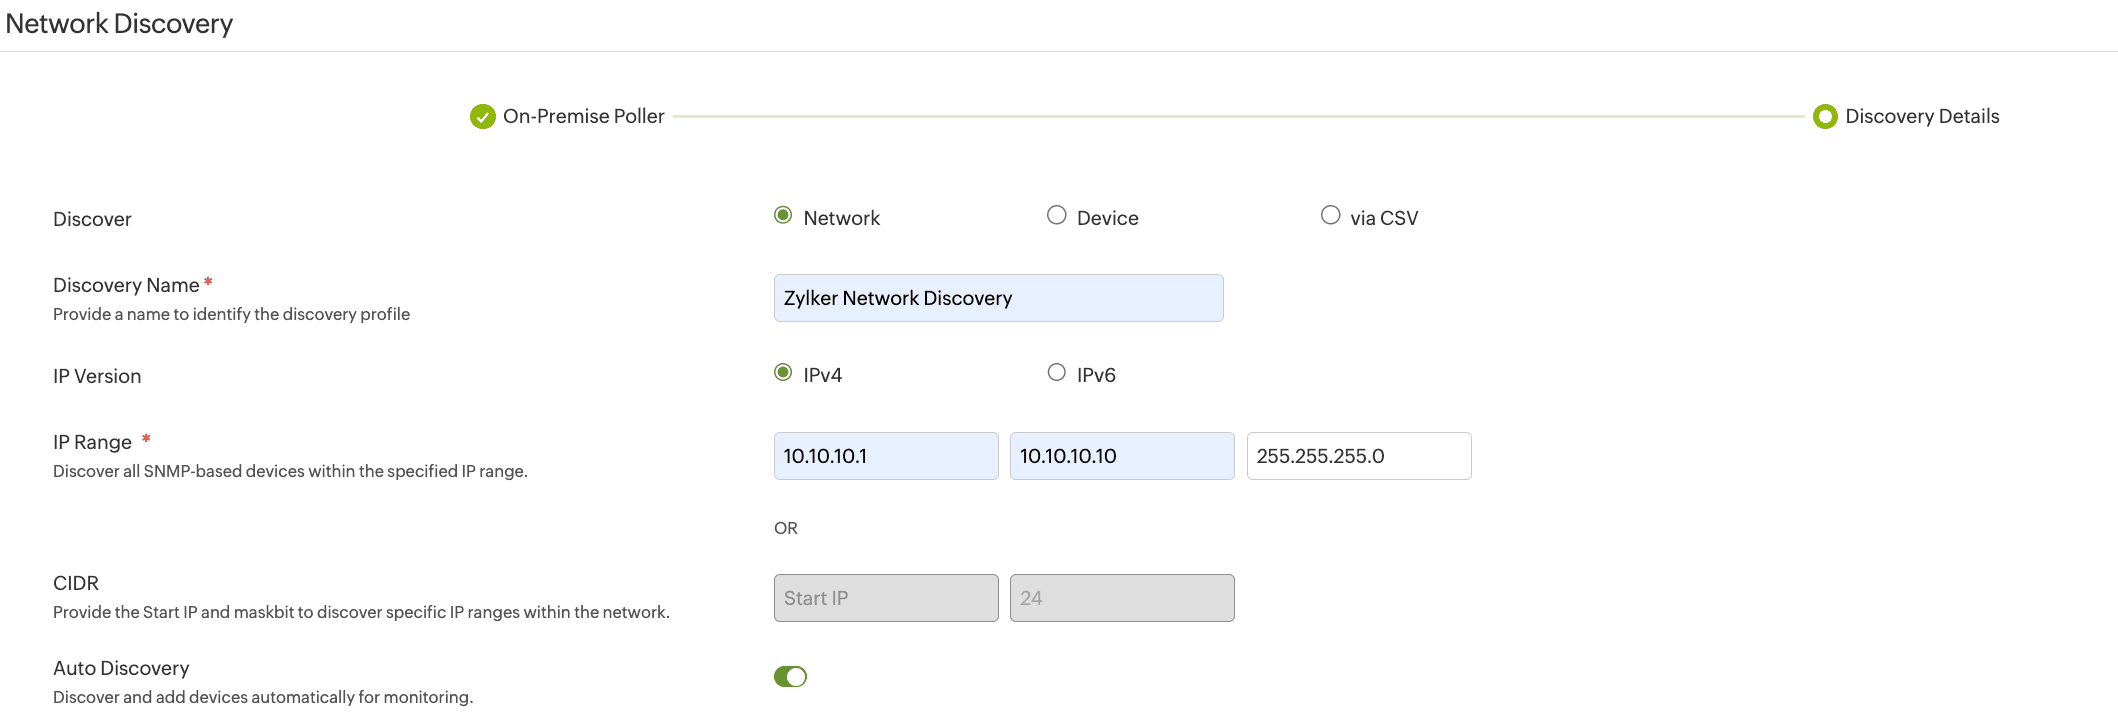The image size is (2118, 726).
Task: Click the CIDR mask bit field
Action: (1121, 598)
